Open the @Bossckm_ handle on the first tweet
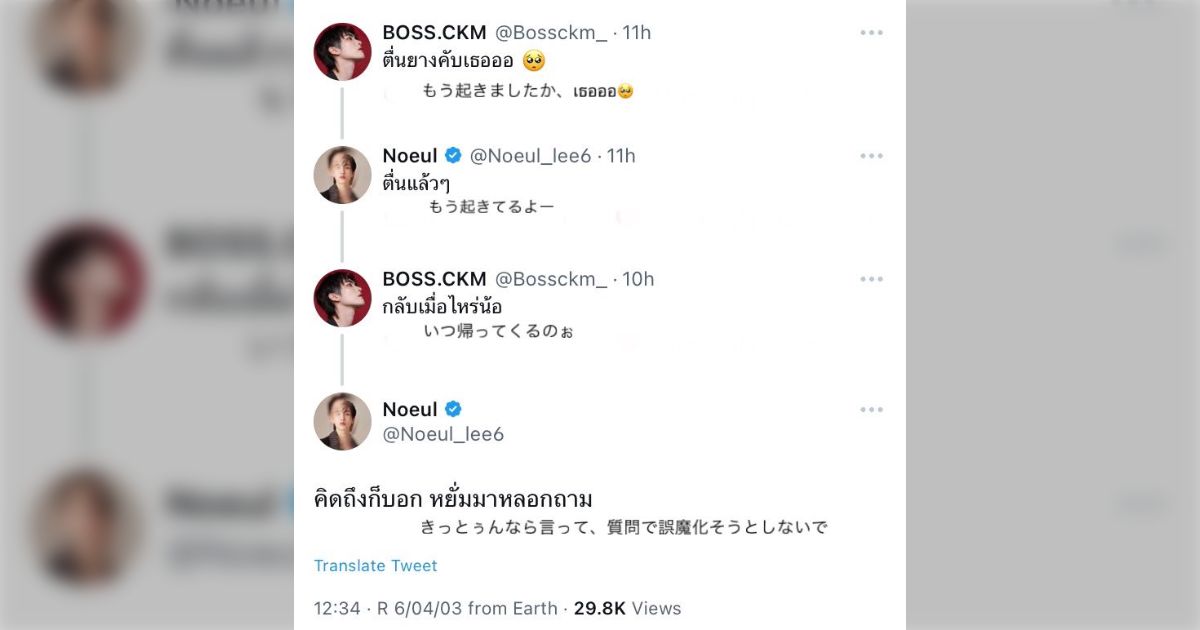This screenshot has height=630, width=1200. point(551,33)
